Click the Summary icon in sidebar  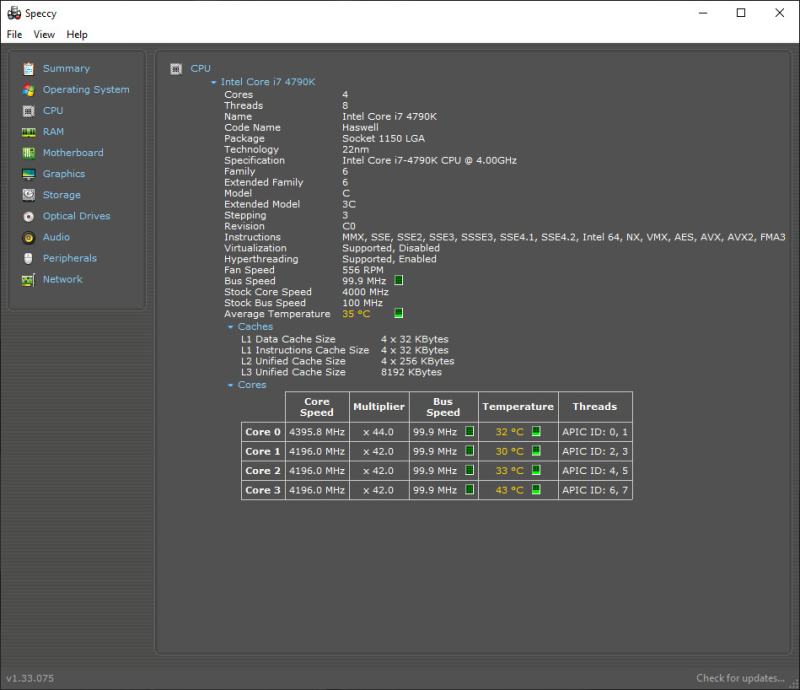tap(28, 69)
